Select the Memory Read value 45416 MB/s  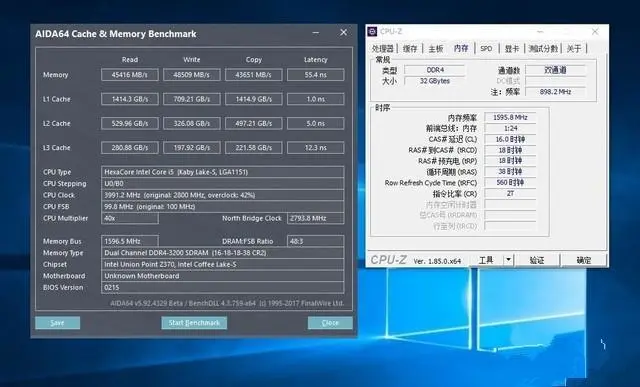pos(130,75)
